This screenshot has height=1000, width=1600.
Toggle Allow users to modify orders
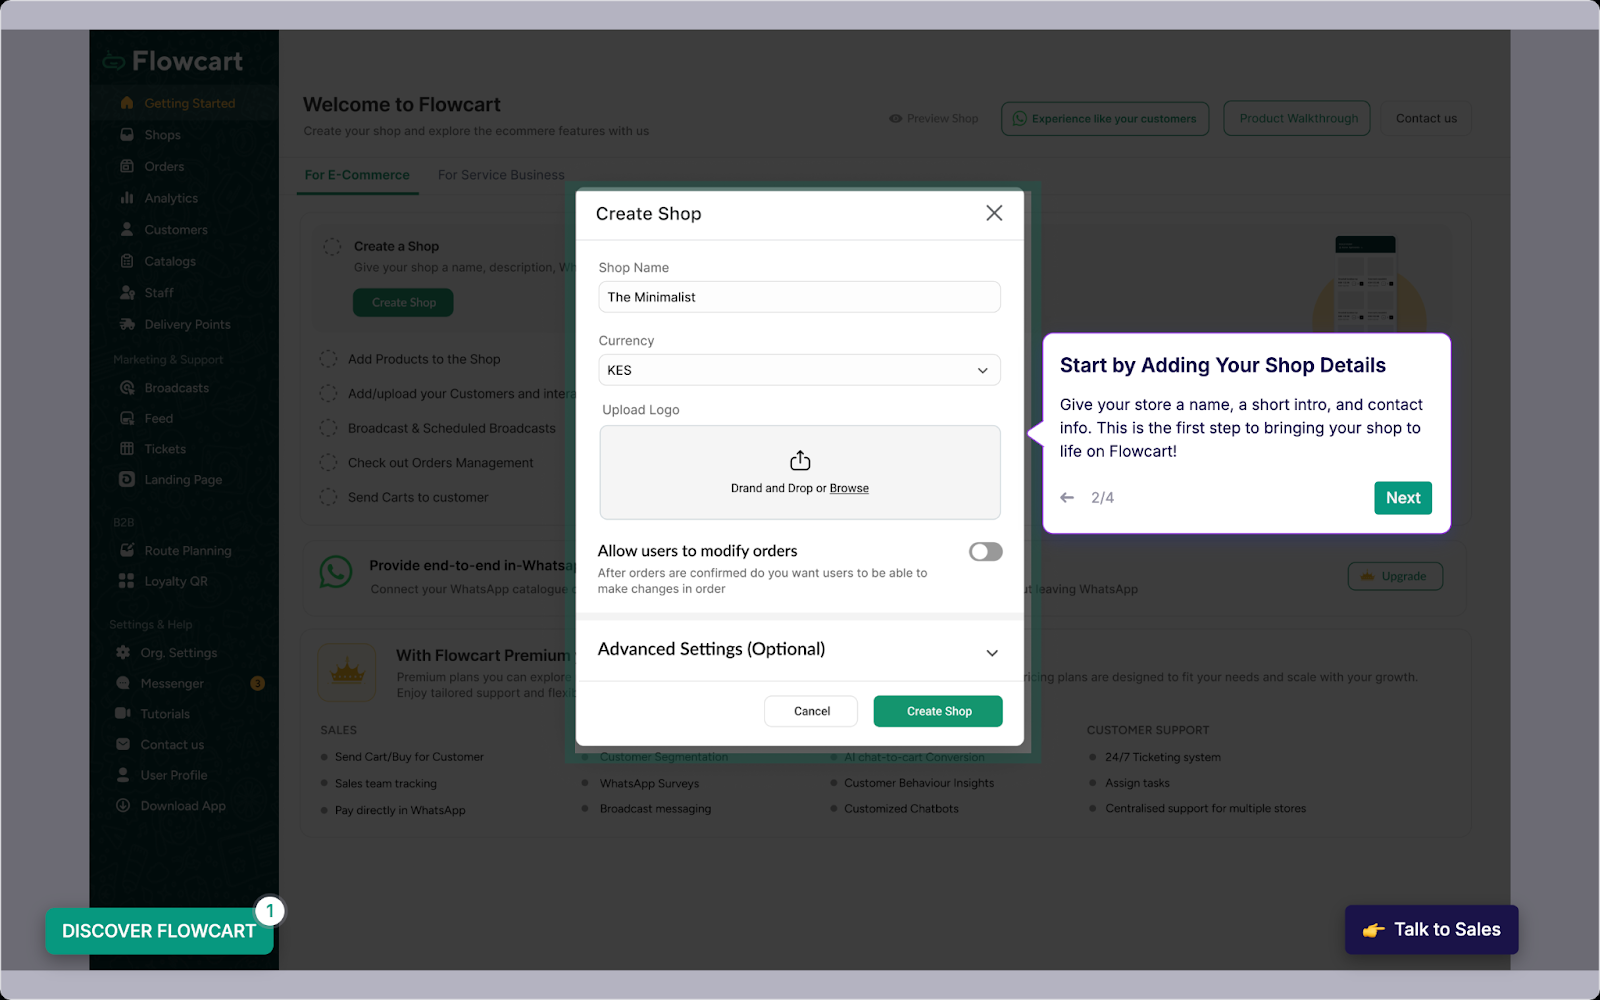click(986, 552)
